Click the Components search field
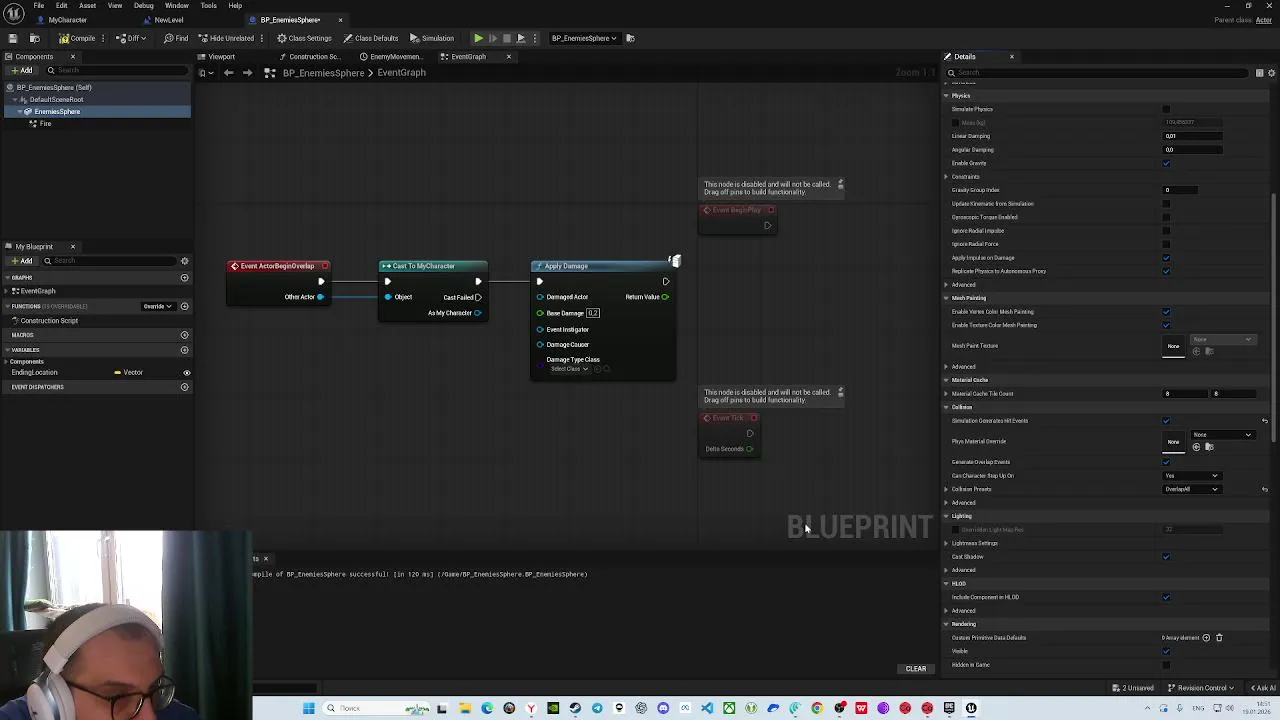 [x=116, y=71]
